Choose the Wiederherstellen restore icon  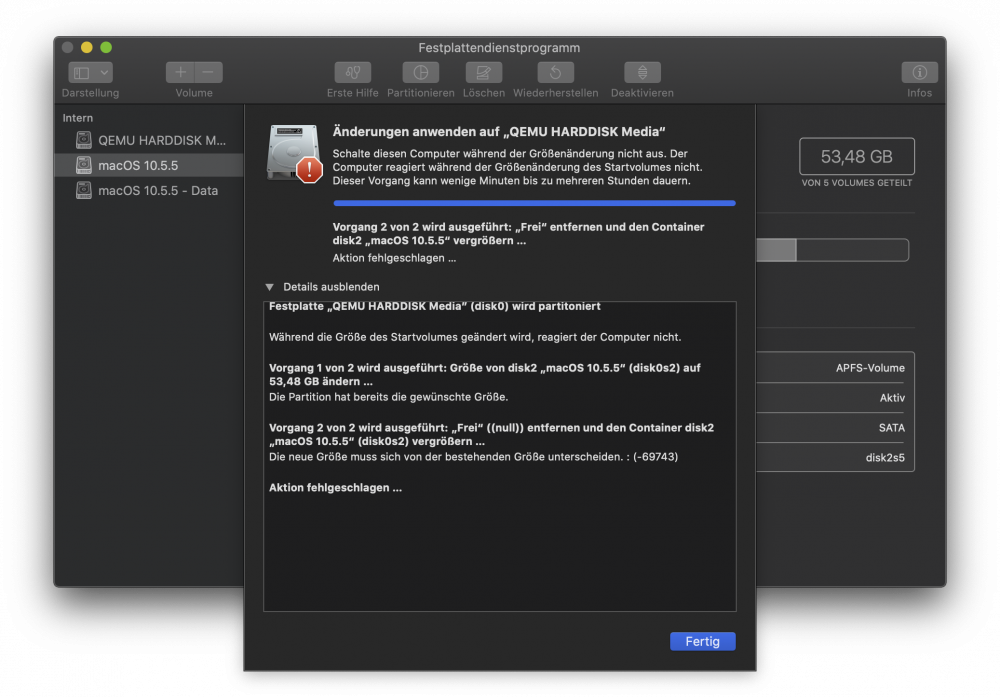point(555,72)
